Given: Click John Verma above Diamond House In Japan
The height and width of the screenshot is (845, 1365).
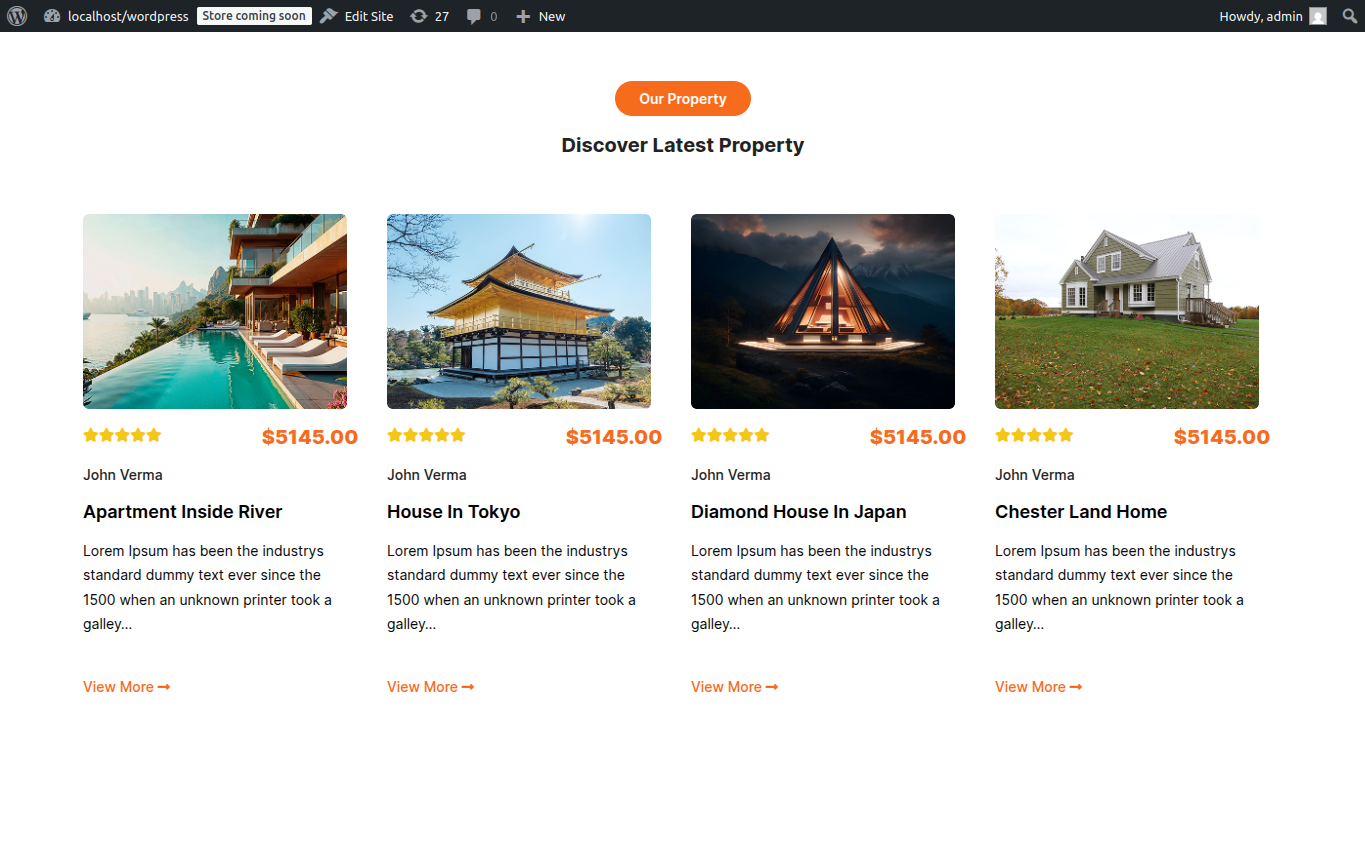Looking at the screenshot, I should [731, 475].
